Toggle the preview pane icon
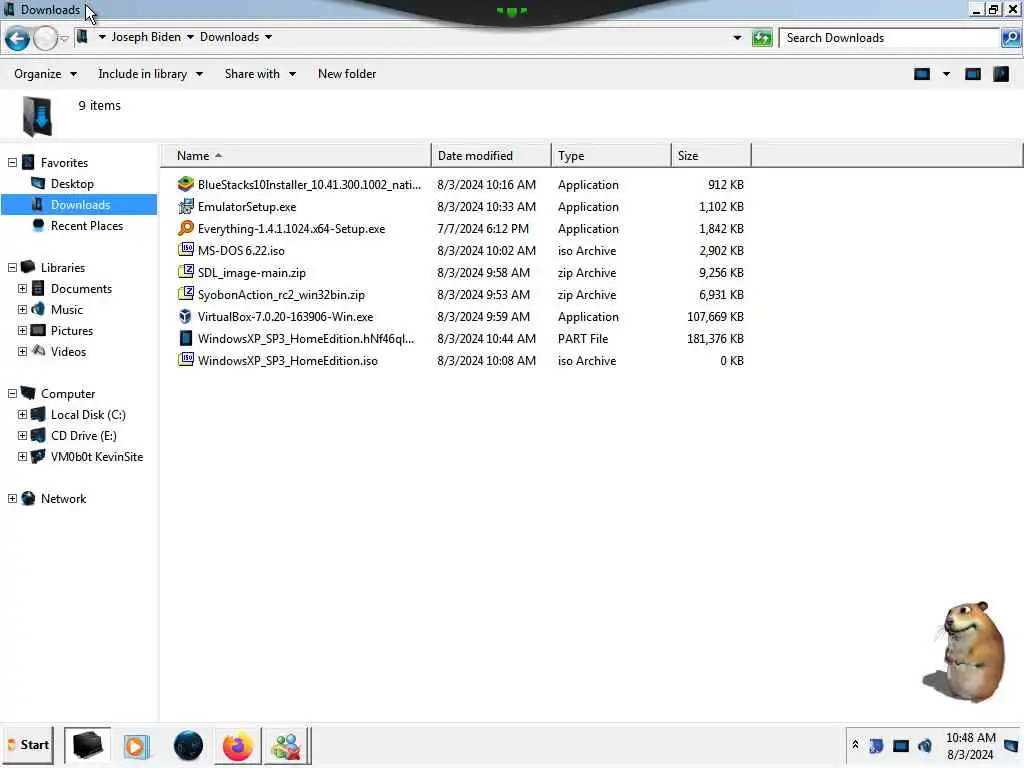Viewport: 1024px width, 768px height. (x=972, y=74)
